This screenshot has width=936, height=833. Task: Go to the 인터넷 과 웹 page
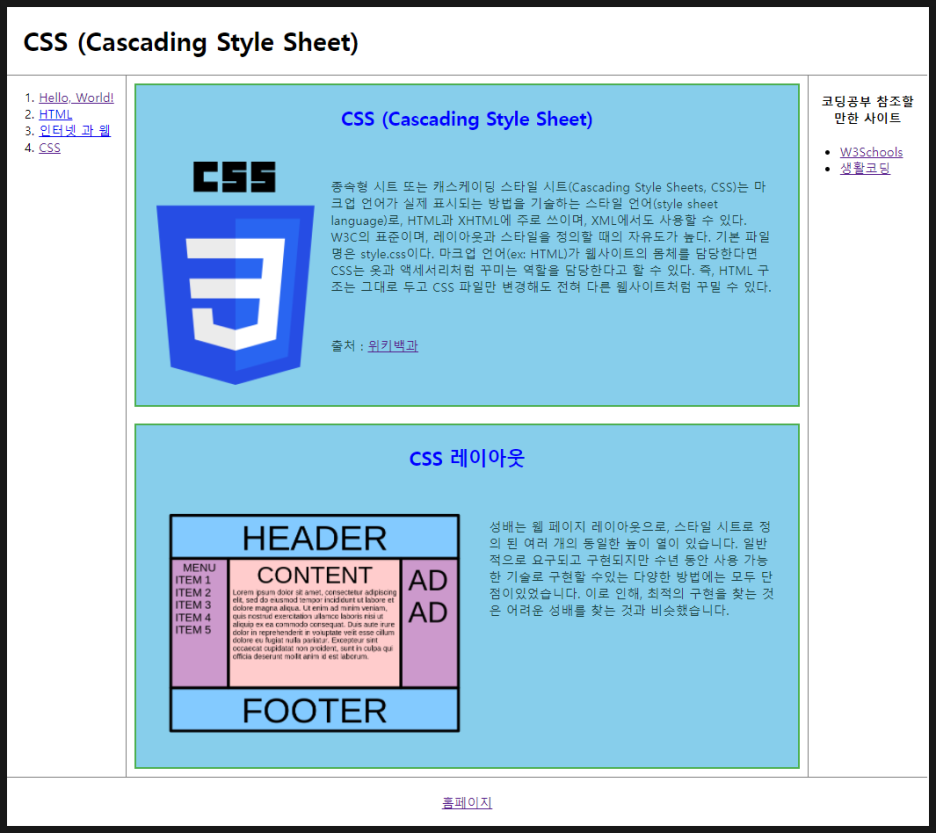tap(75, 131)
